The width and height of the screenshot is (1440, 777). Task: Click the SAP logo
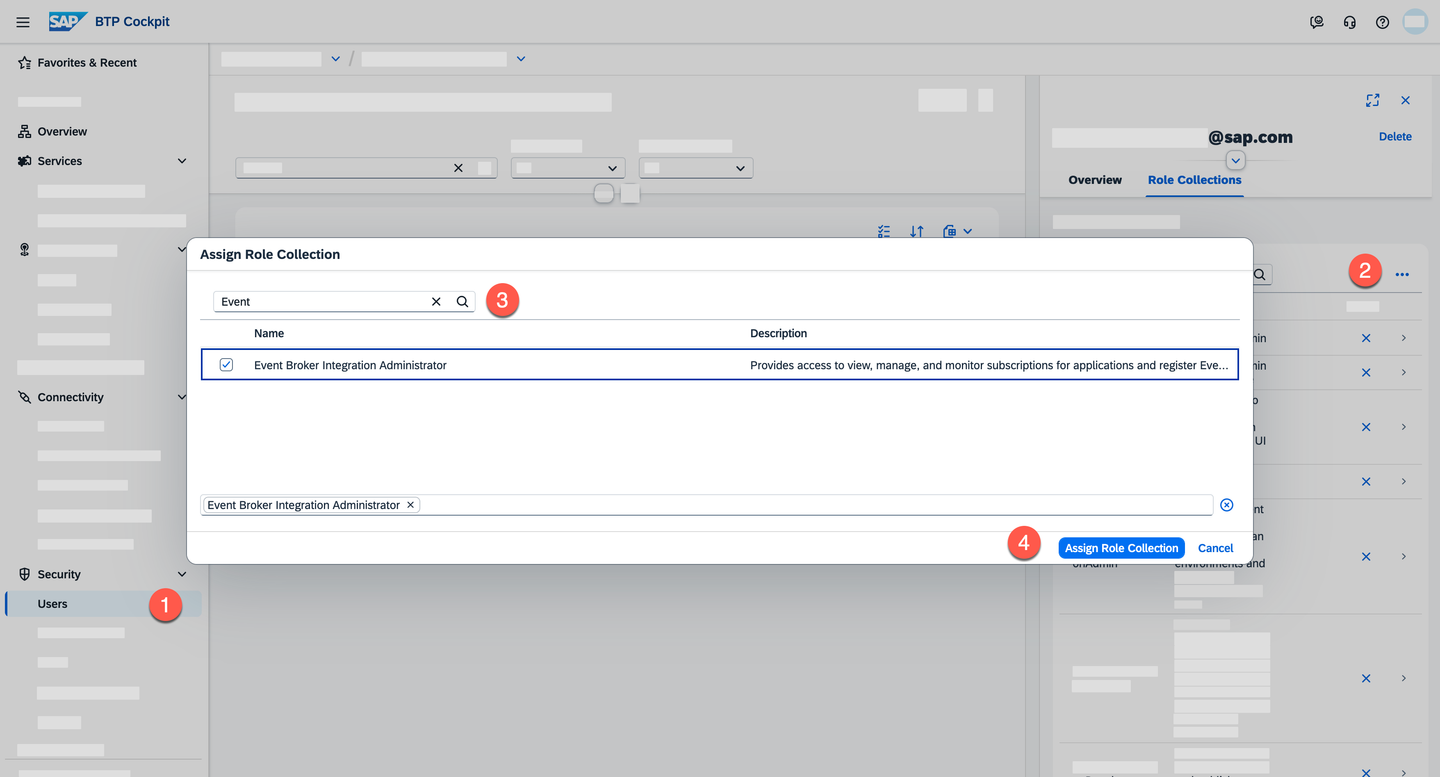point(68,21)
